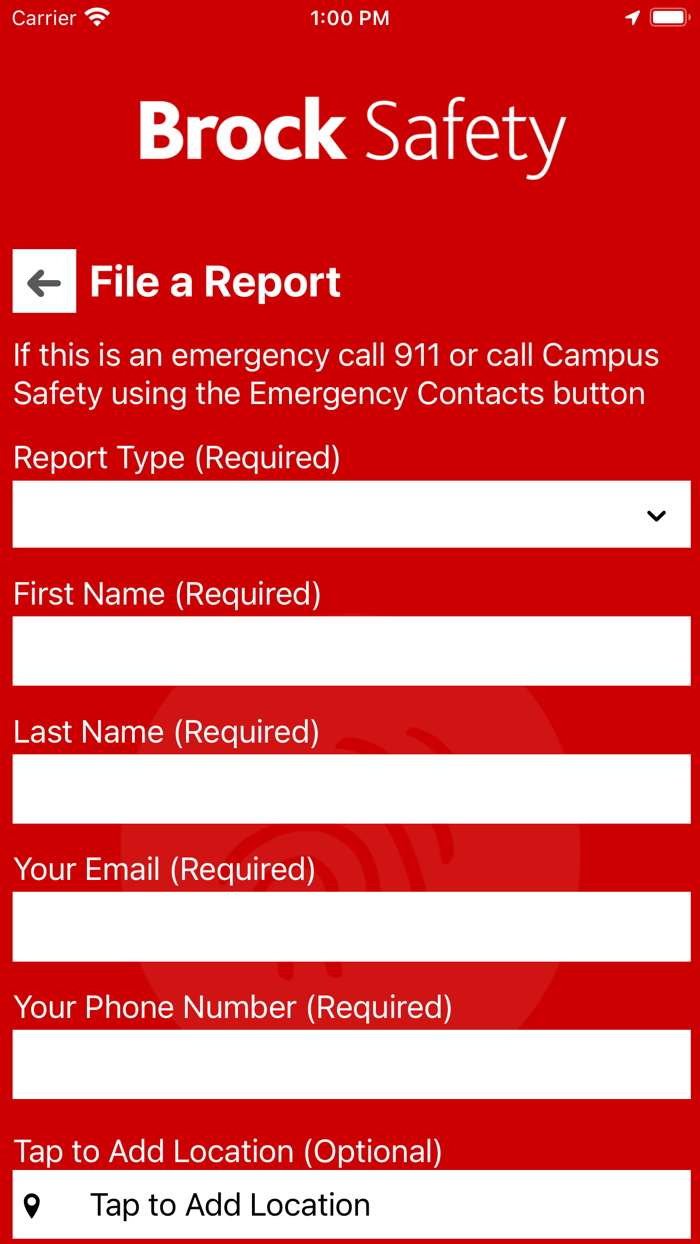Tap the Tap to Add Location (Optional) label
This screenshot has width=700, height=1244.
(x=227, y=1151)
